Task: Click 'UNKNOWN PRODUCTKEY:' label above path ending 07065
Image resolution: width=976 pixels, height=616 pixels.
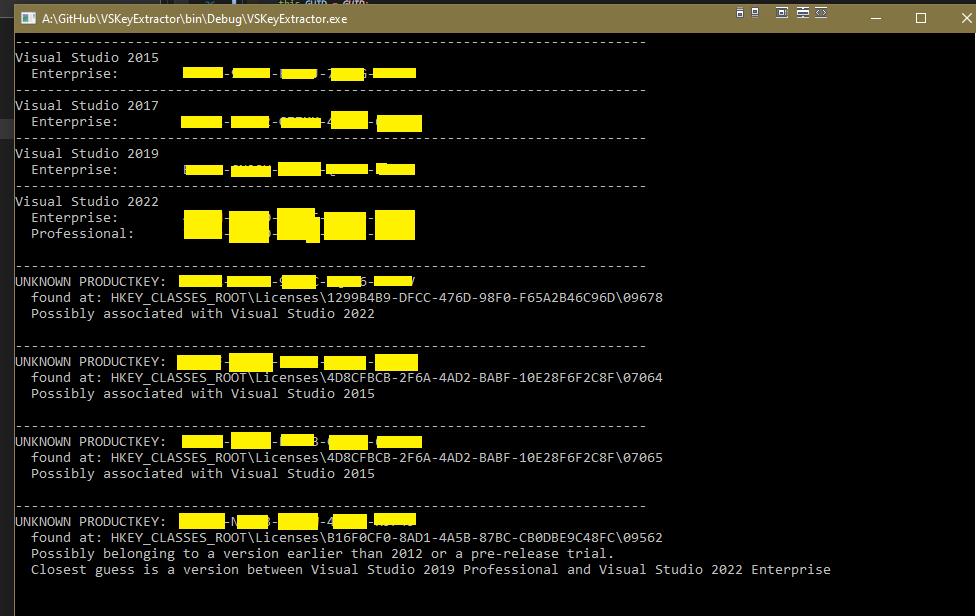Action: pos(91,441)
